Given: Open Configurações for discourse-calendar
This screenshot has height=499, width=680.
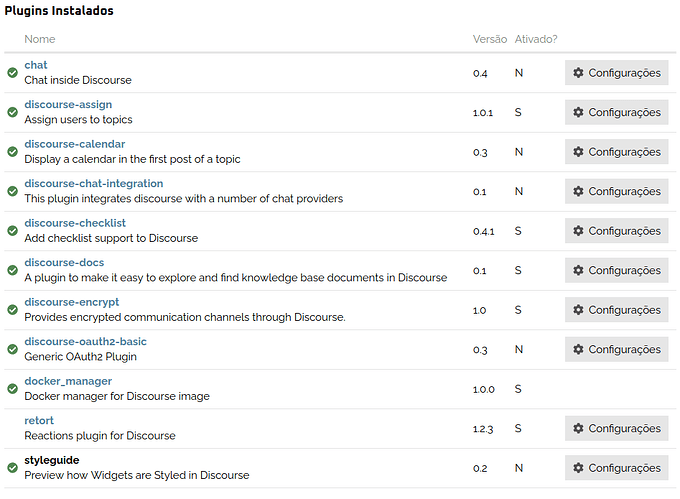Looking at the screenshot, I should 616,152.
